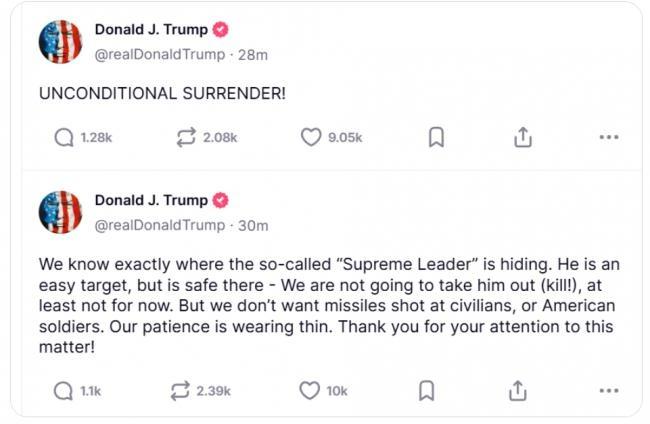ReTruth the UNCONDITIONAL SURRENDER post
The height and width of the screenshot is (424, 650).
click(186, 138)
